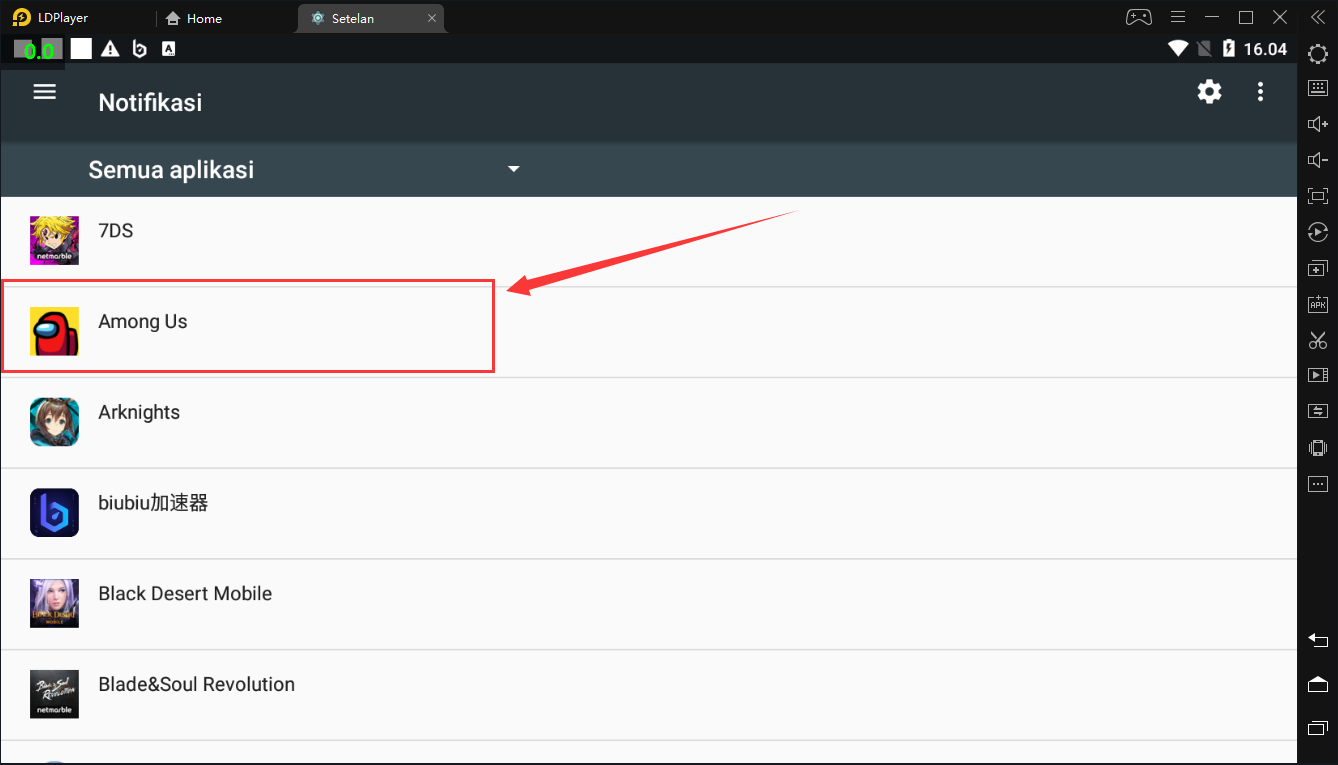Close the Setelan tab
Image resolution: width=1338 pixels, height=765 pixels.
coord(432,18)
